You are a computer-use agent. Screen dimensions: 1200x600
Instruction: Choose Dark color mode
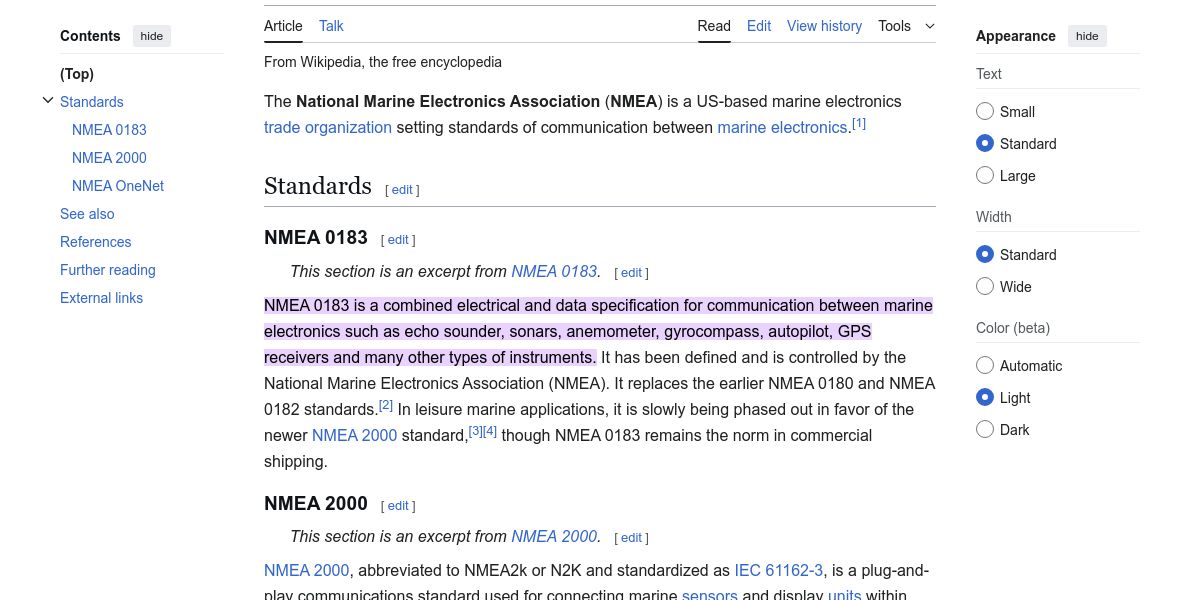click(x=985, y=430)
